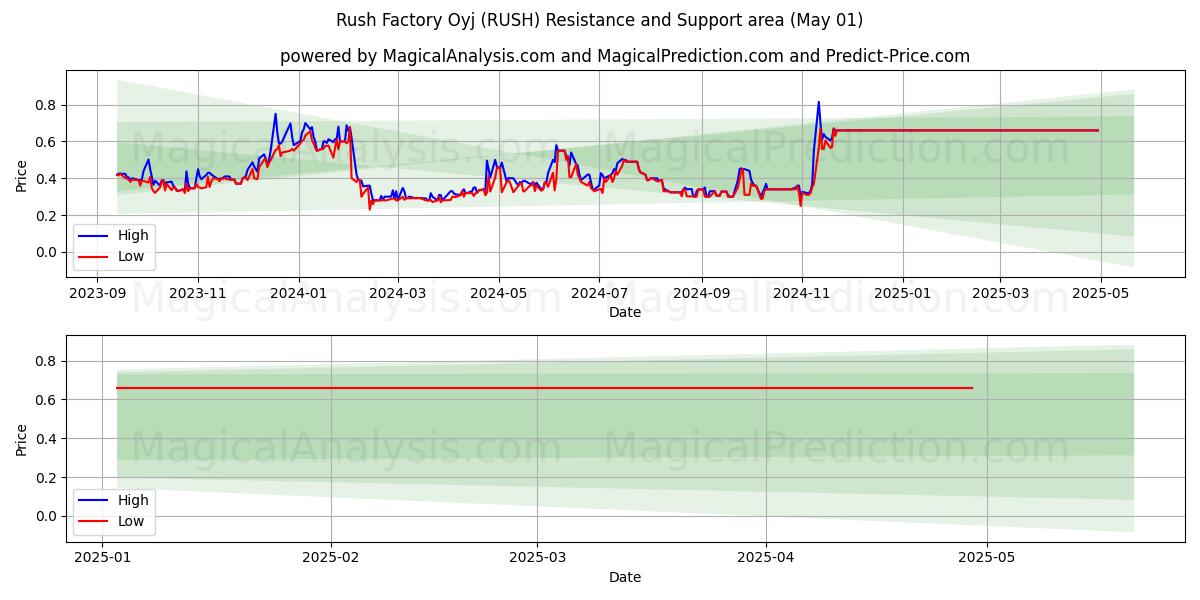
Task: Click the '2025-03' label on the top chart axis
Action: tap(1000, 293)
